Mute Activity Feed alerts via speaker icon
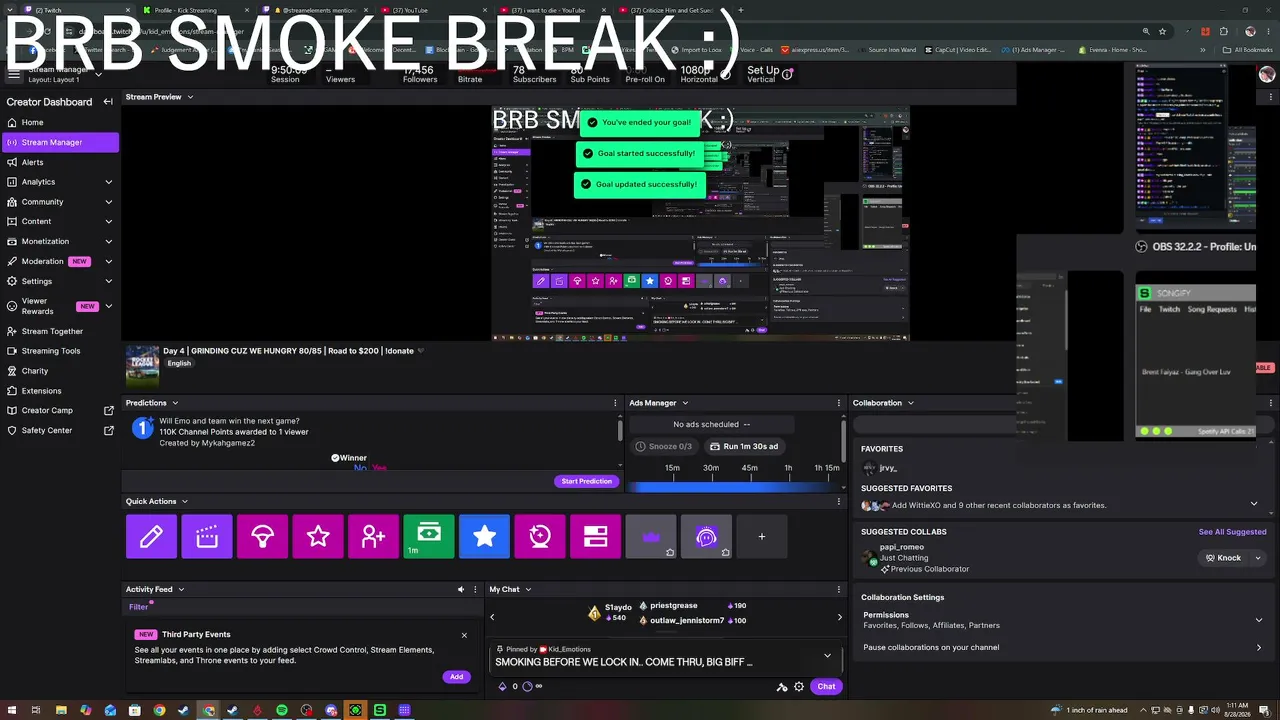The height and width of the screenshot is (720, 1280). pyautogui.click(x=461, y=590)
